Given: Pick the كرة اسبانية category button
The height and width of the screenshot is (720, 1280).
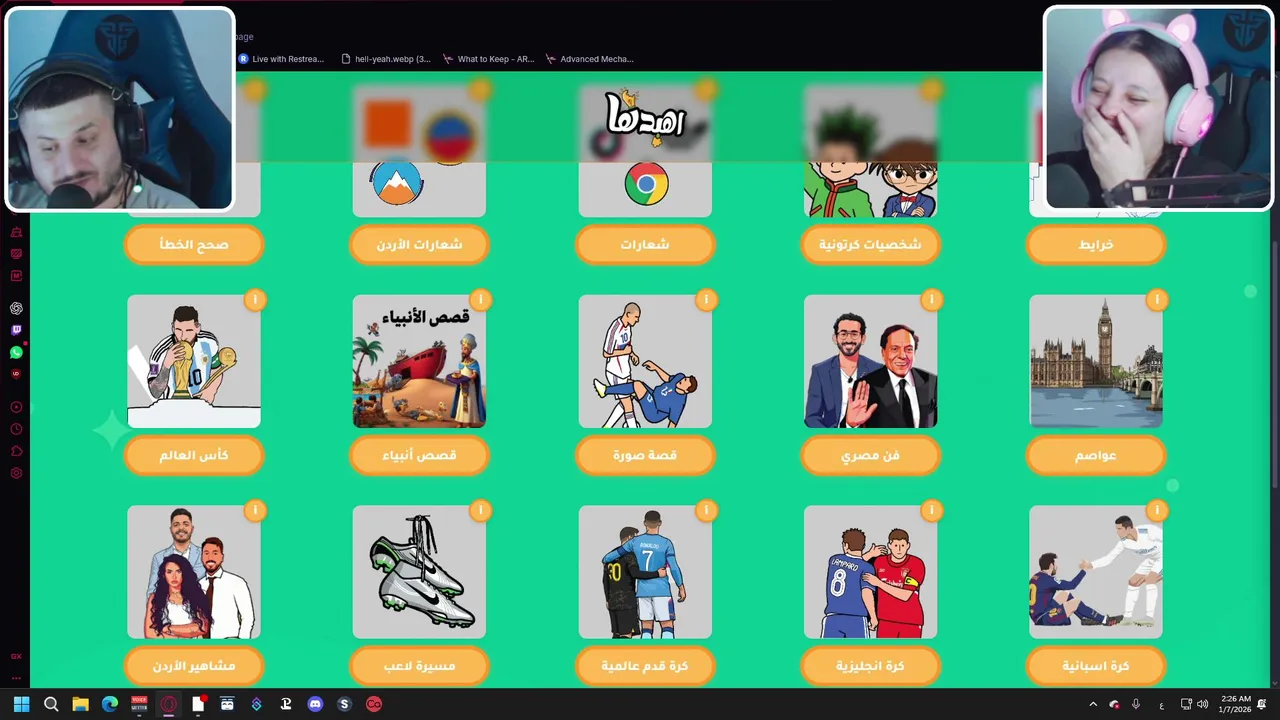Looking at the screenshot, I should pos(1096,666).
